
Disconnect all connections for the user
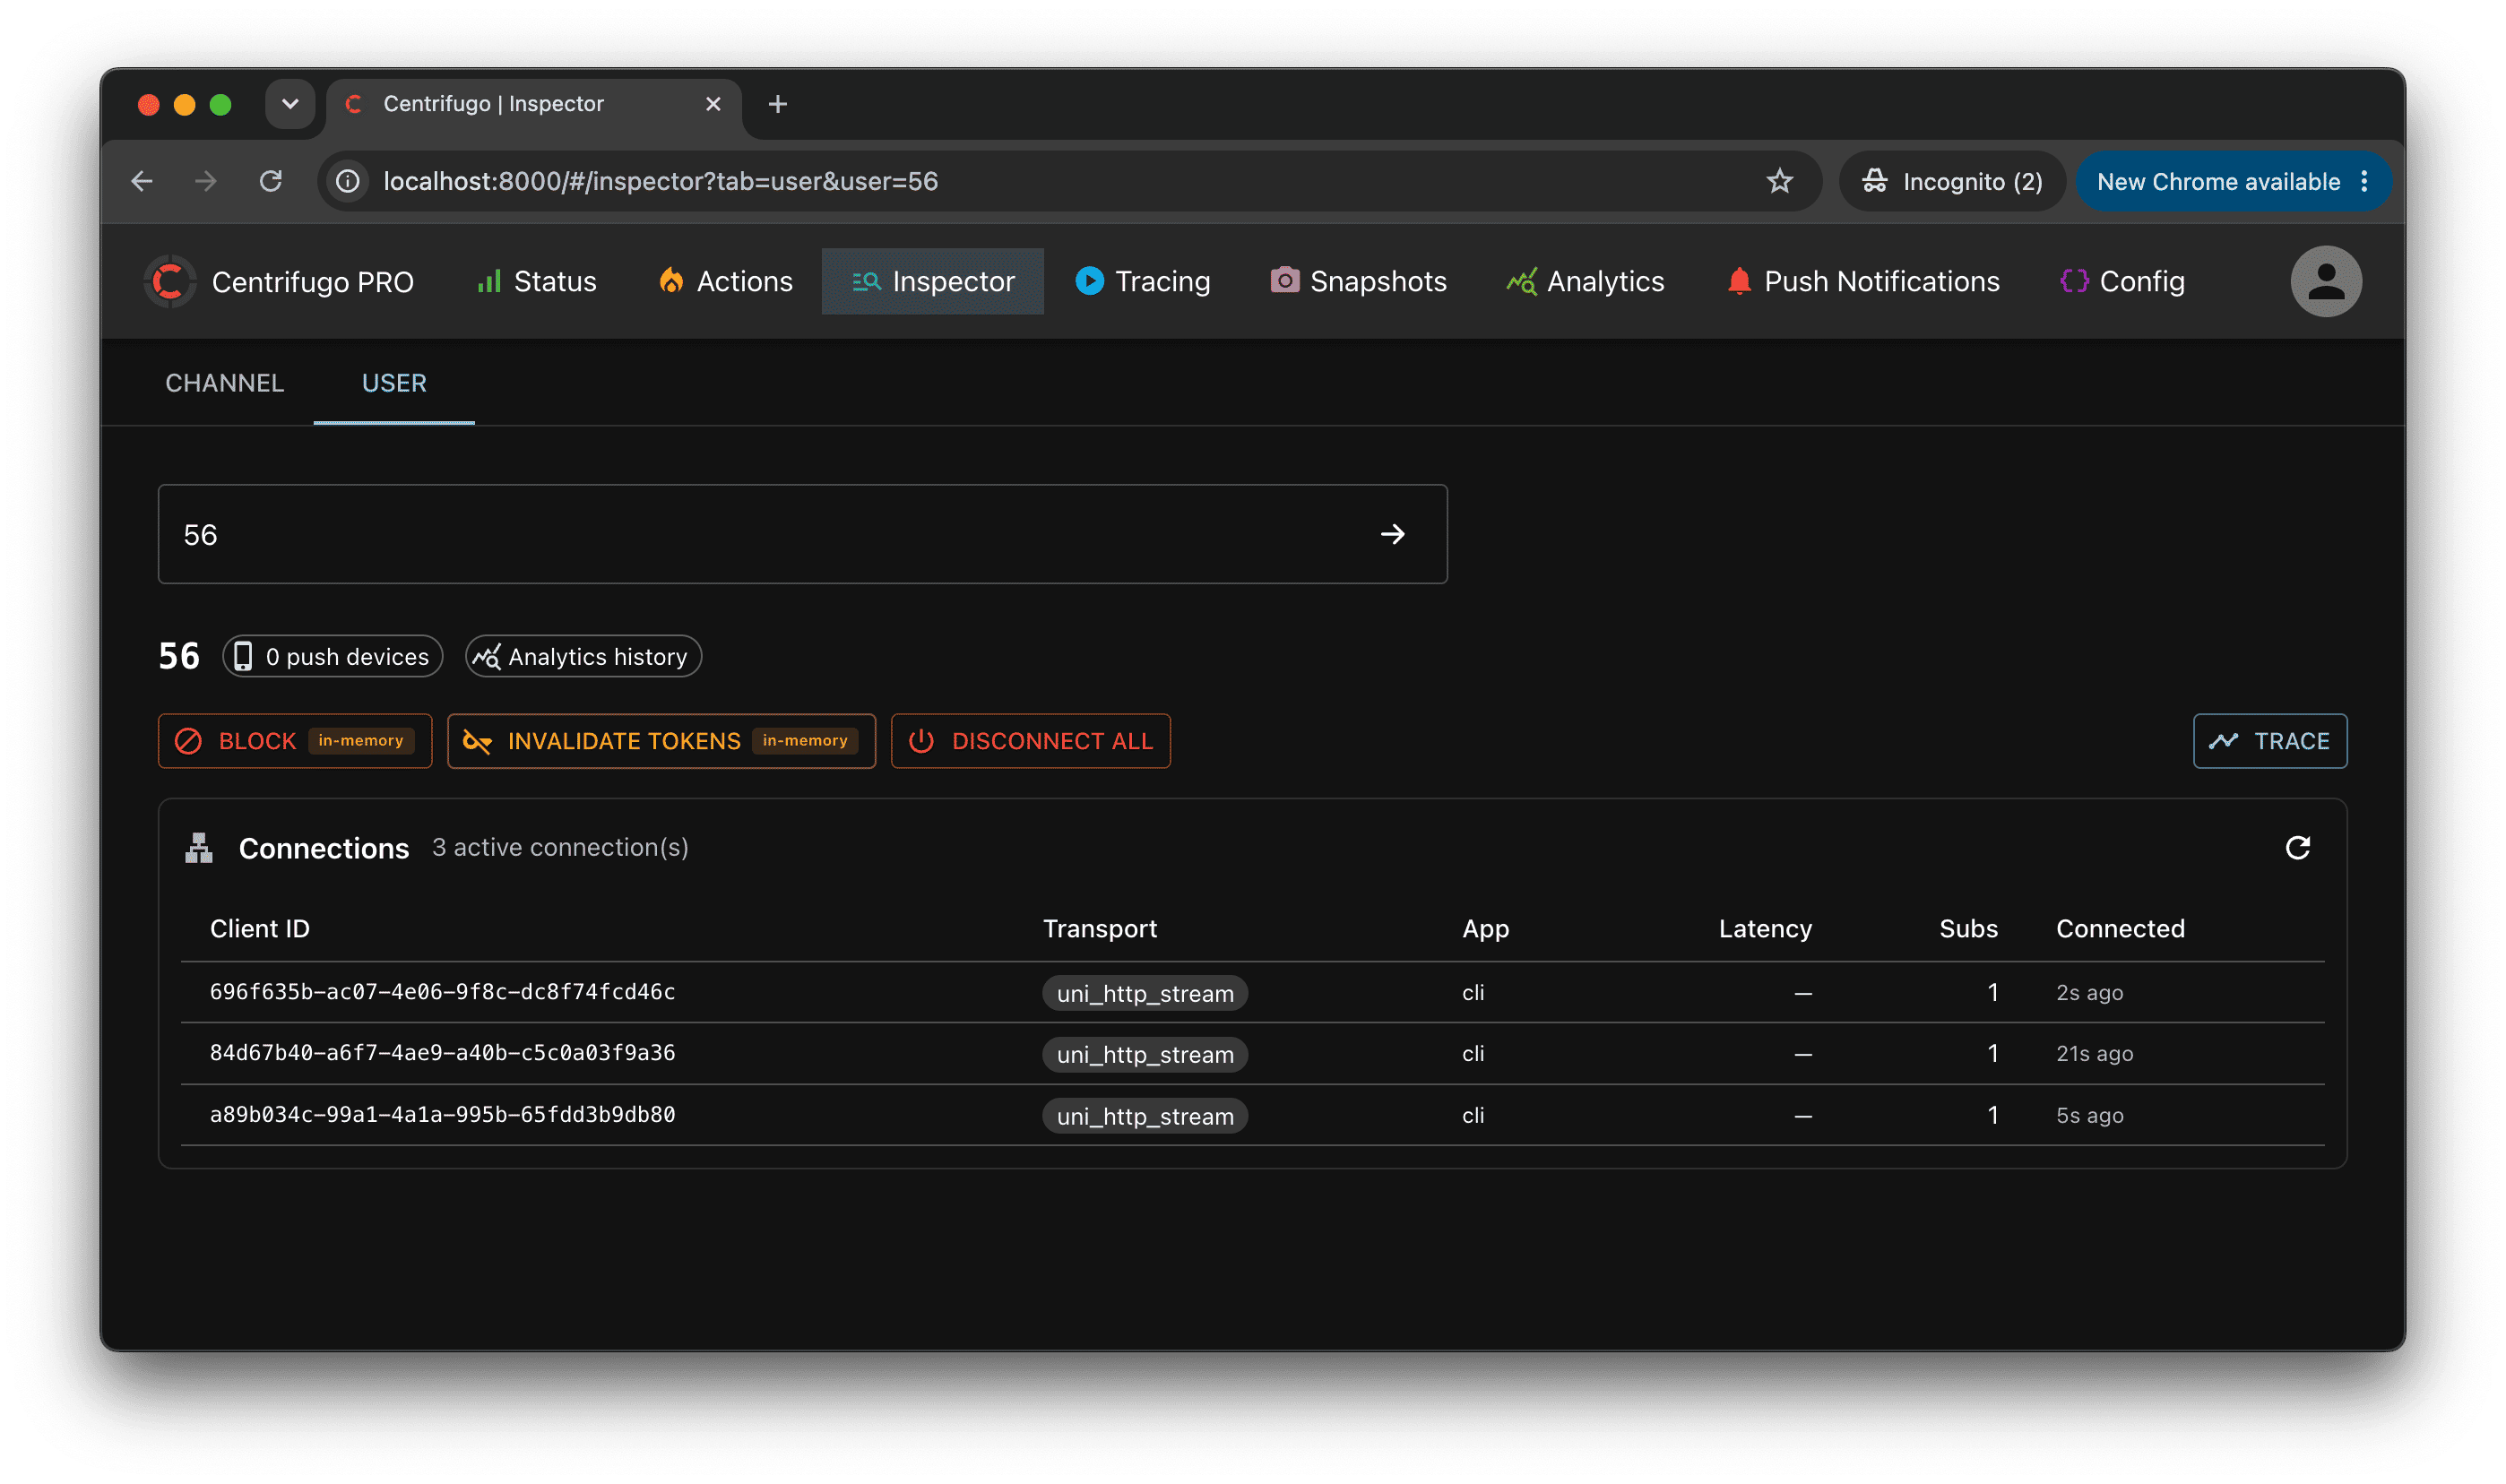pyautogui.click(x=1030, y=741)
